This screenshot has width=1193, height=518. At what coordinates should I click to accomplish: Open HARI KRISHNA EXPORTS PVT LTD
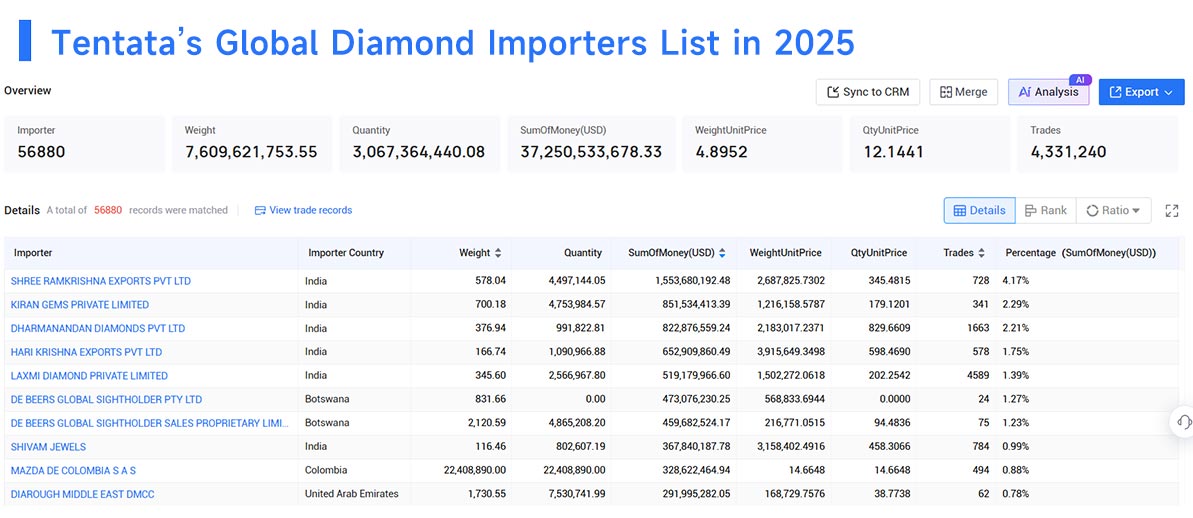[86, 352]
